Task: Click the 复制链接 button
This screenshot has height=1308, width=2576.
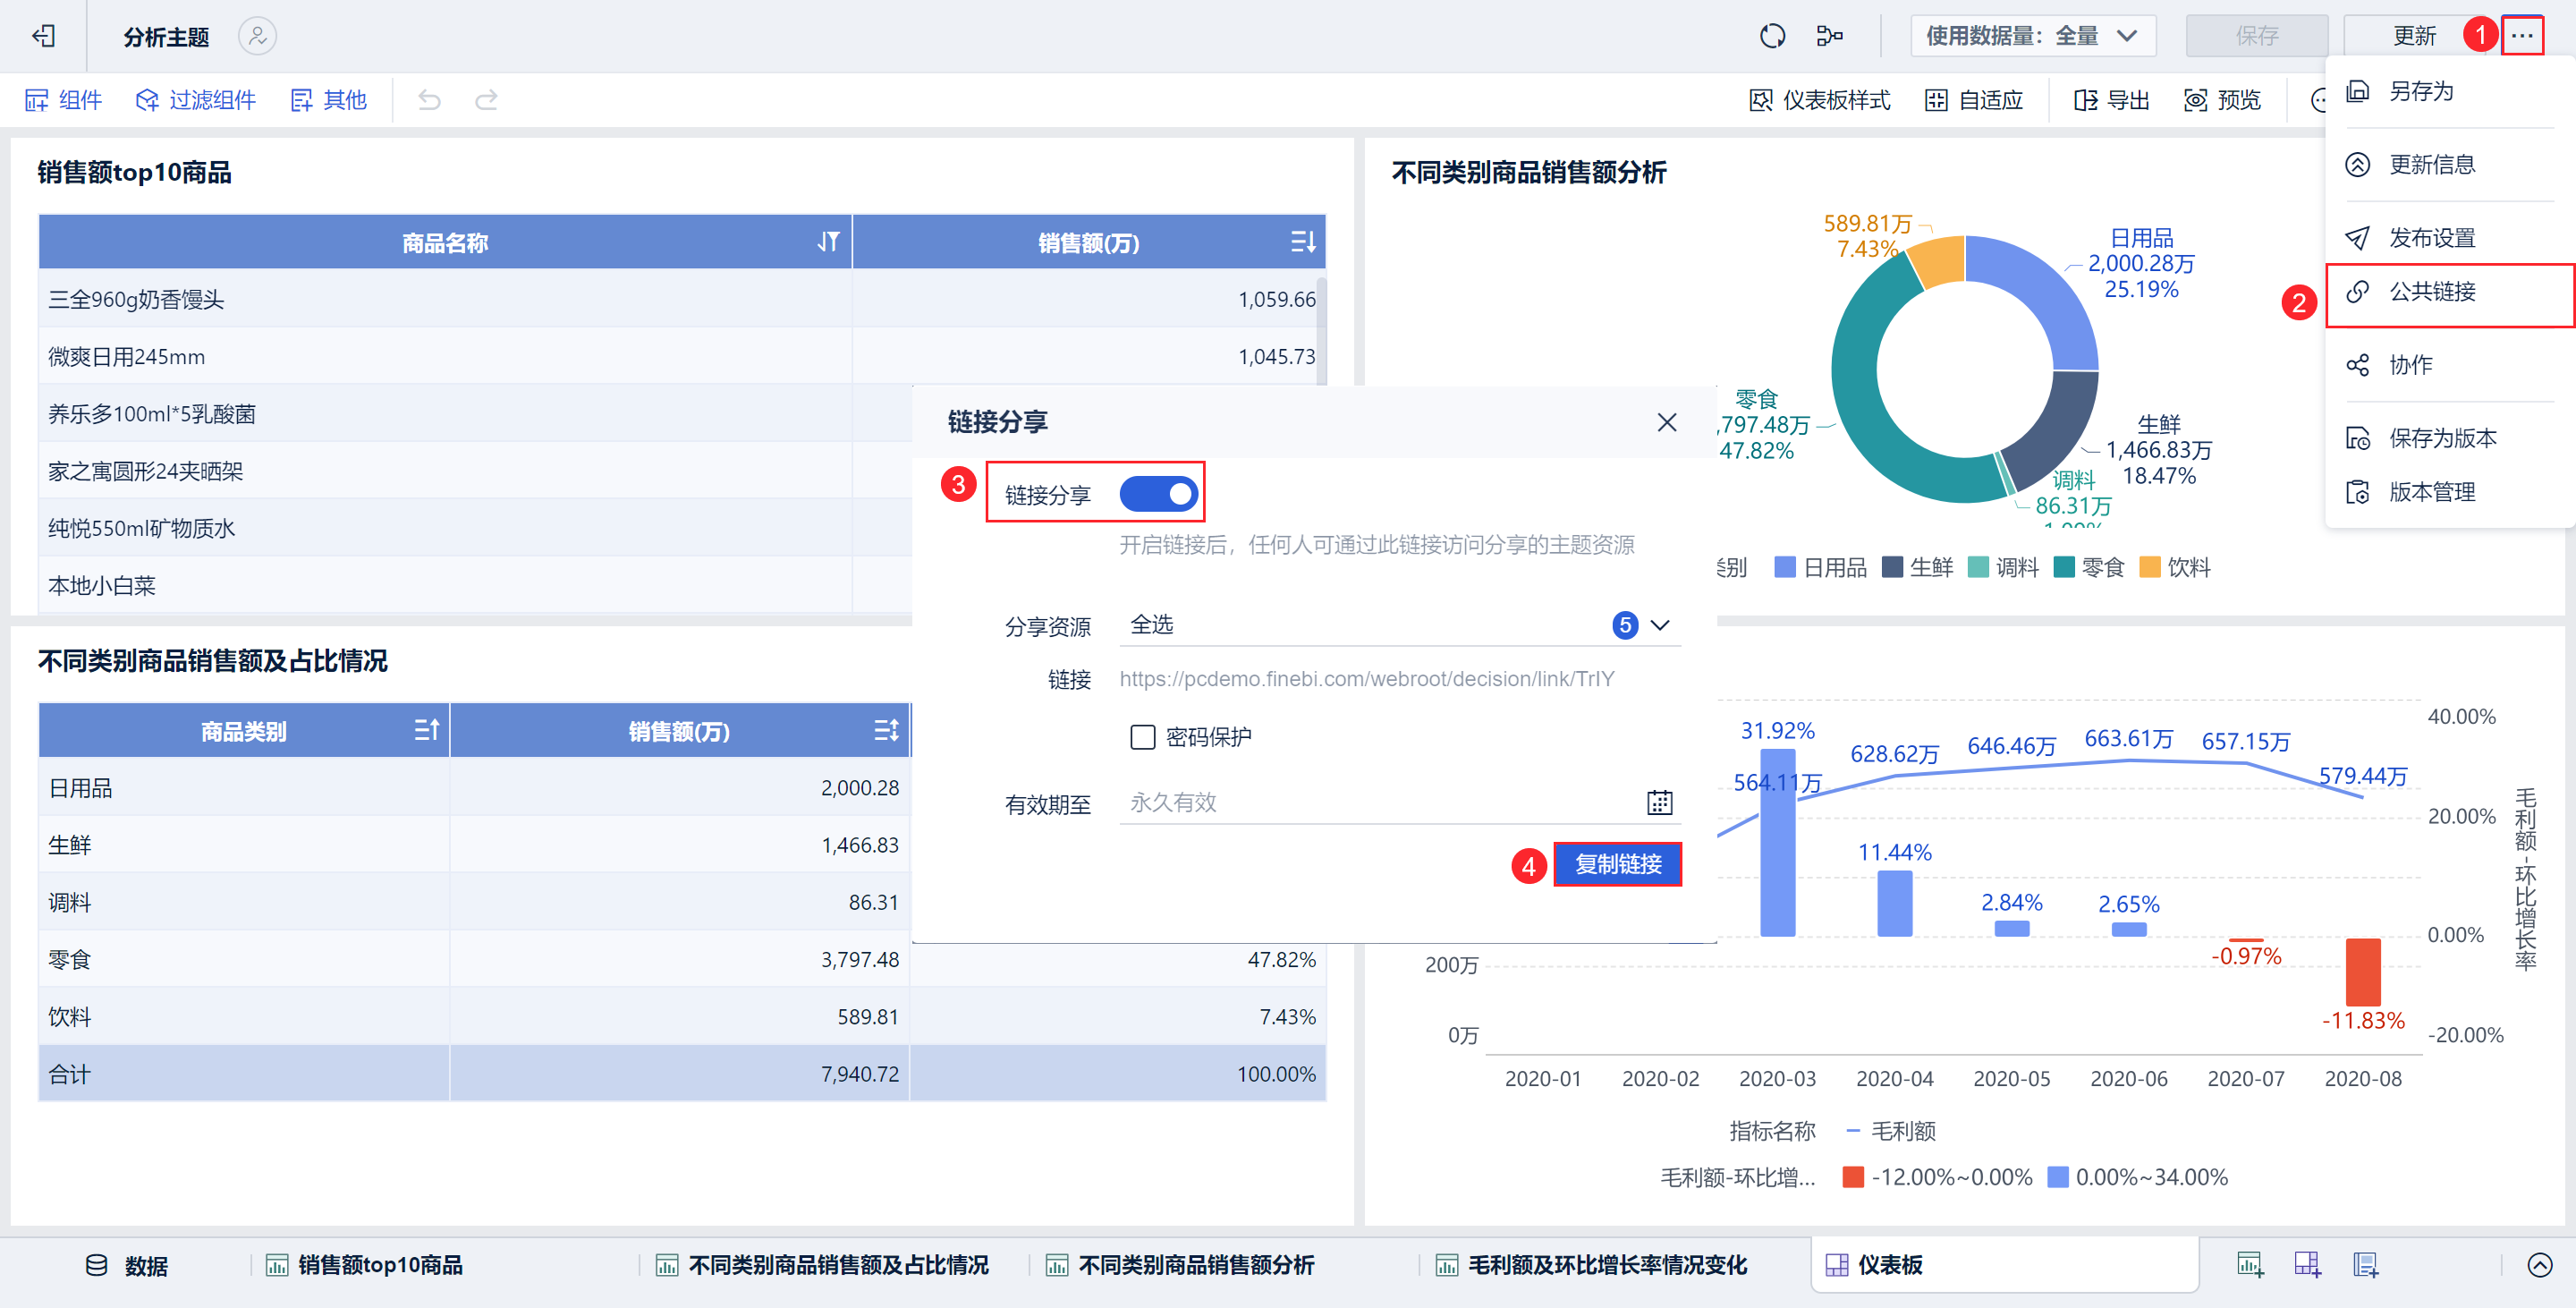Action: pos(1617,864)
